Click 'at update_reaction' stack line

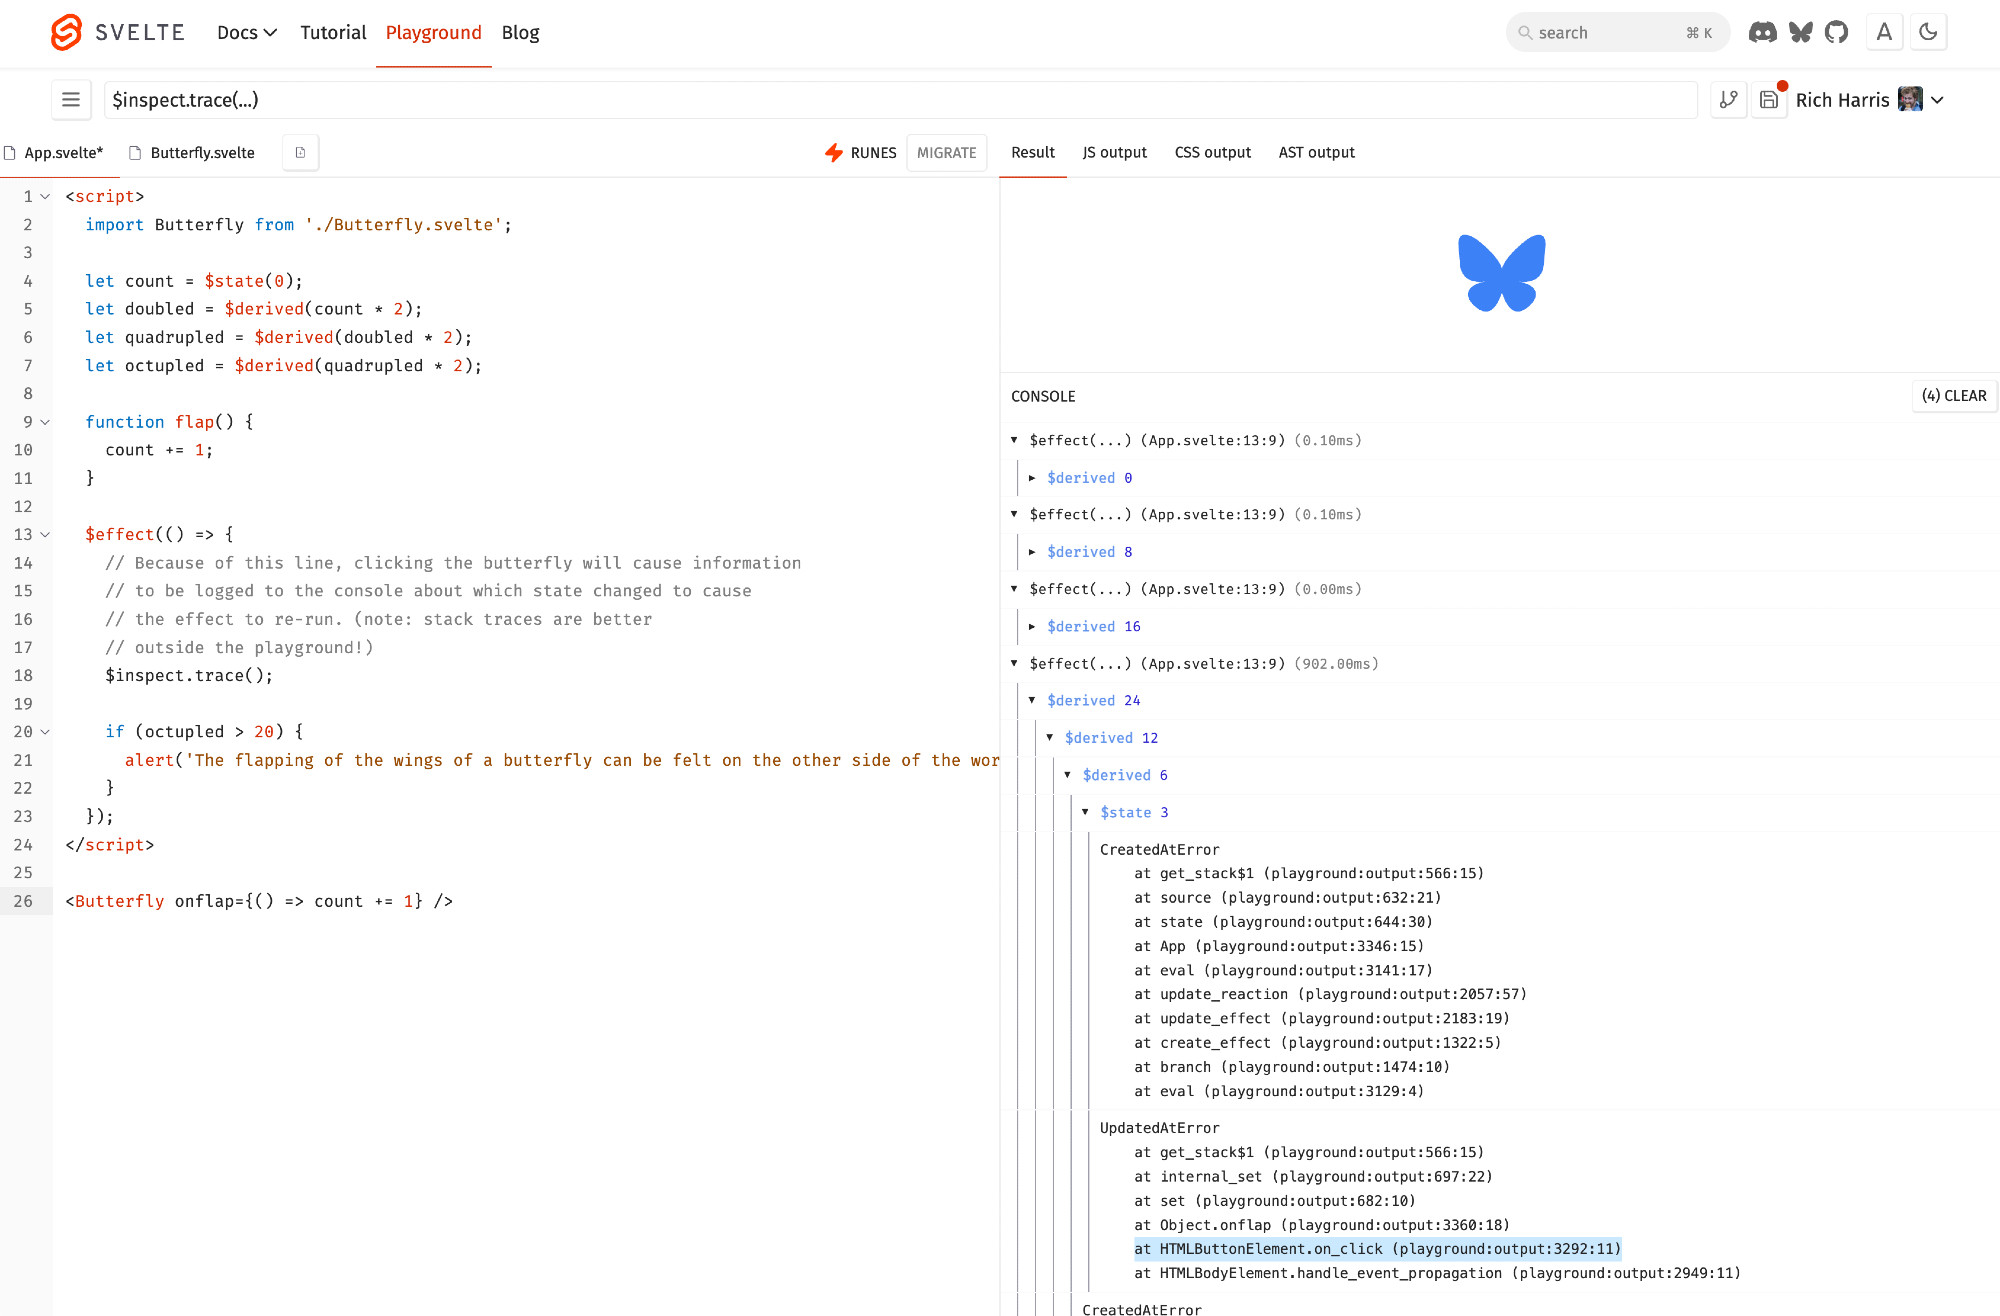click(x=1330, y=994)
